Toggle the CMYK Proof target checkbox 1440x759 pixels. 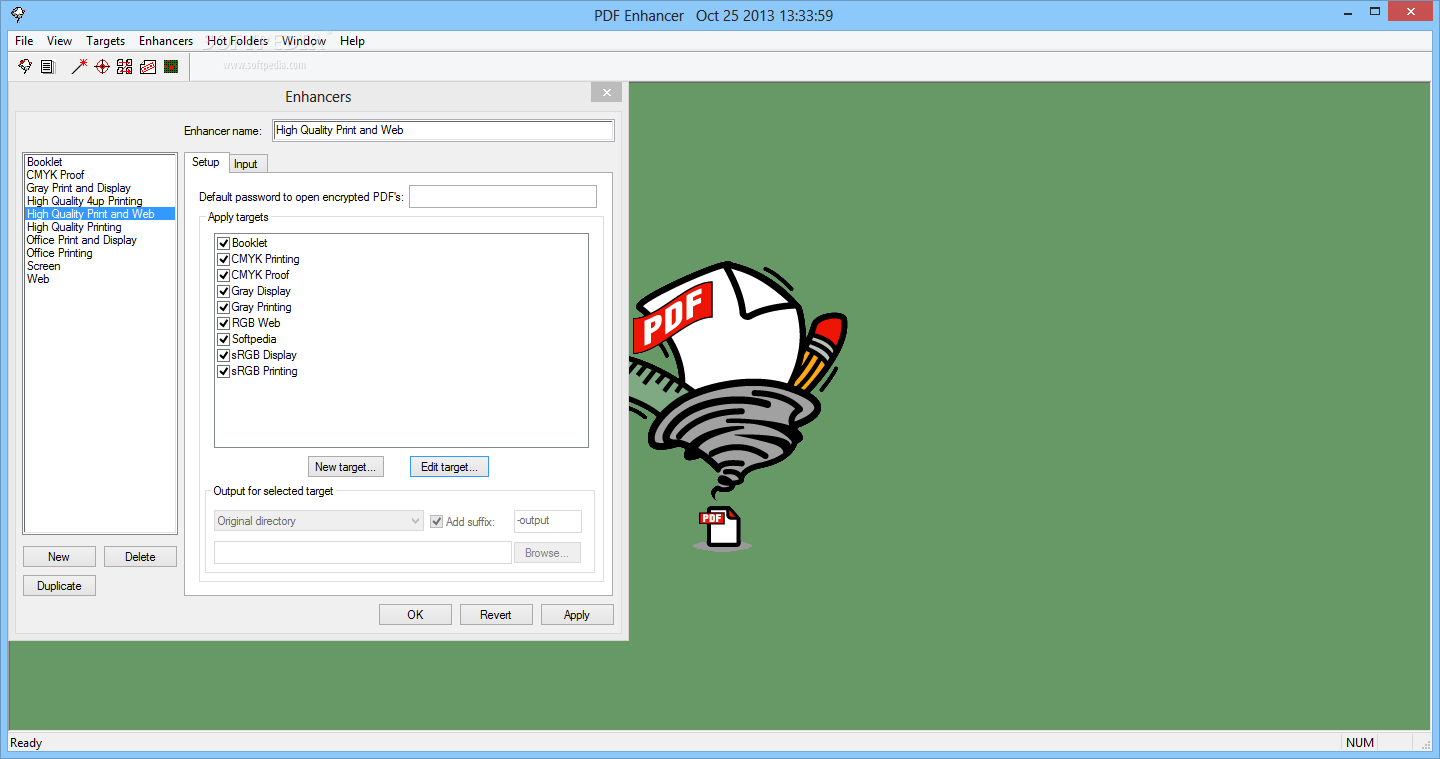click(x=224, y=275)
